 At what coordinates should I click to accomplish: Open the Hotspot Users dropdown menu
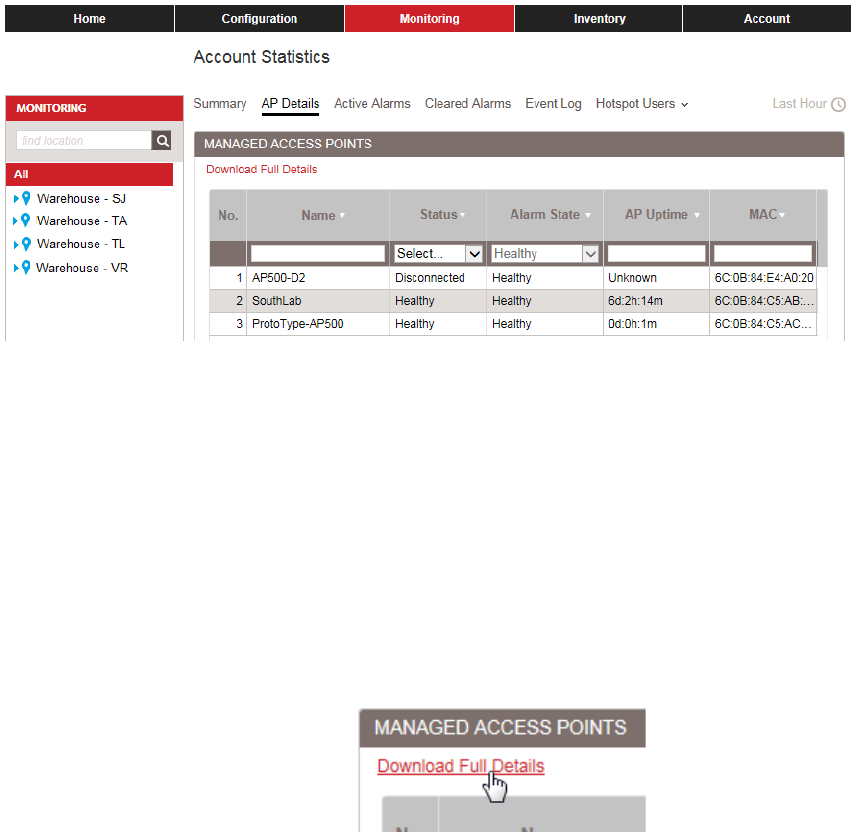point(642,104)
